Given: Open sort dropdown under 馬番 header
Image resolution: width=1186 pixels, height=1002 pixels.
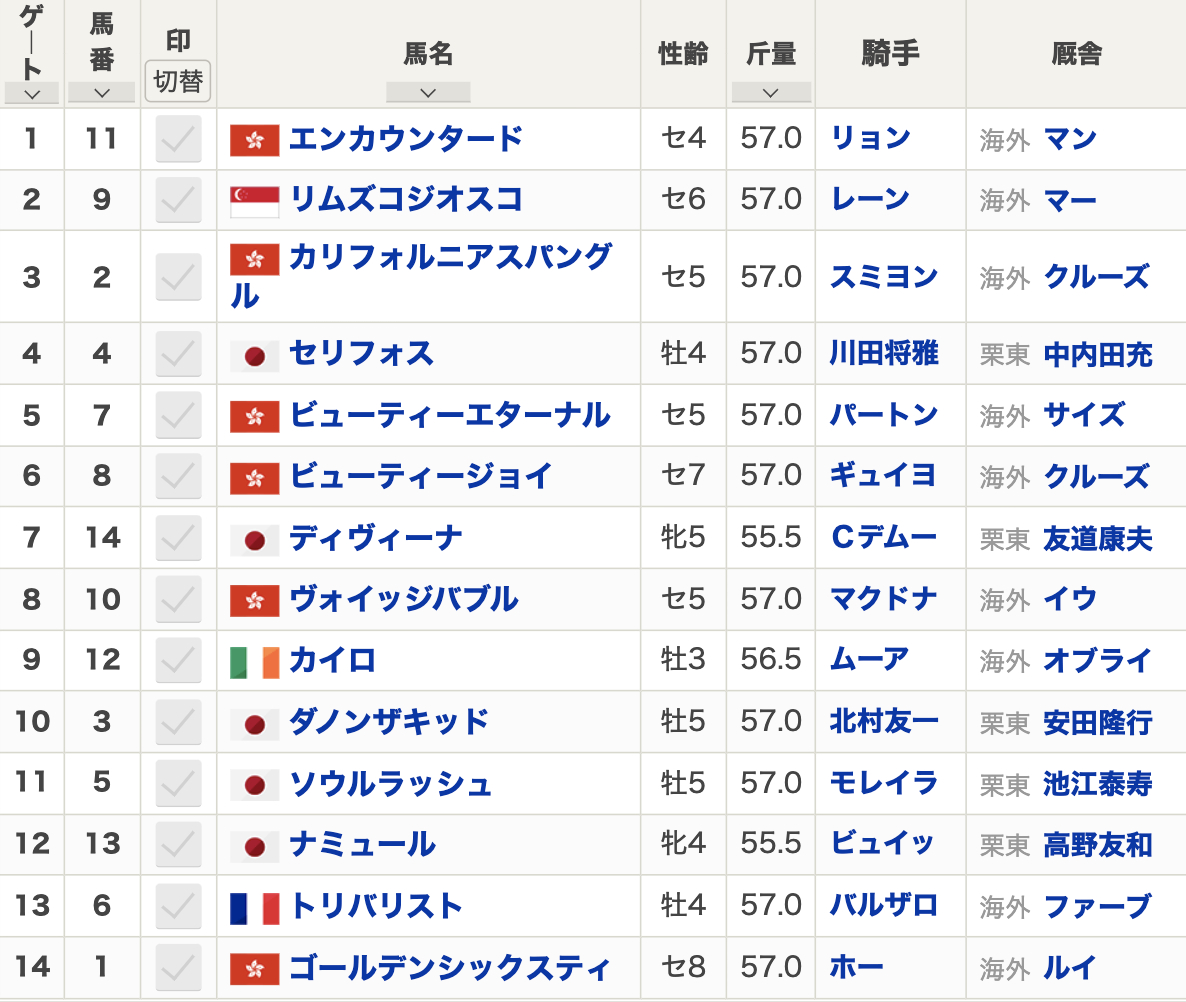Looking at the screenshot, I should coord(101,93).
